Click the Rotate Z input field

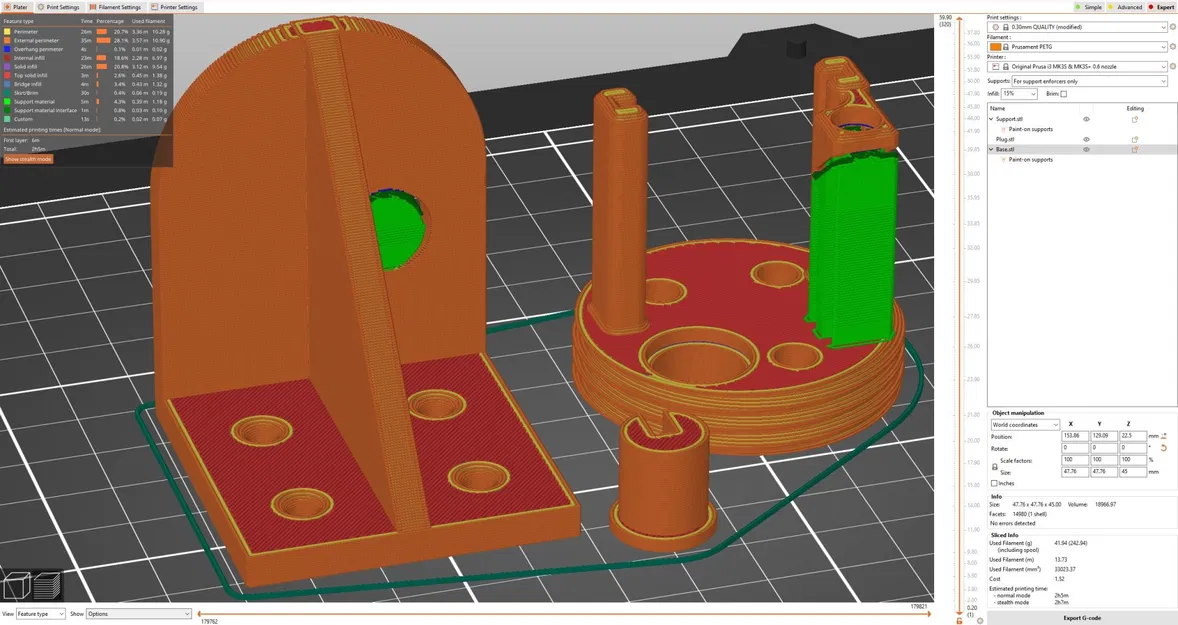tap(1132, 448)
